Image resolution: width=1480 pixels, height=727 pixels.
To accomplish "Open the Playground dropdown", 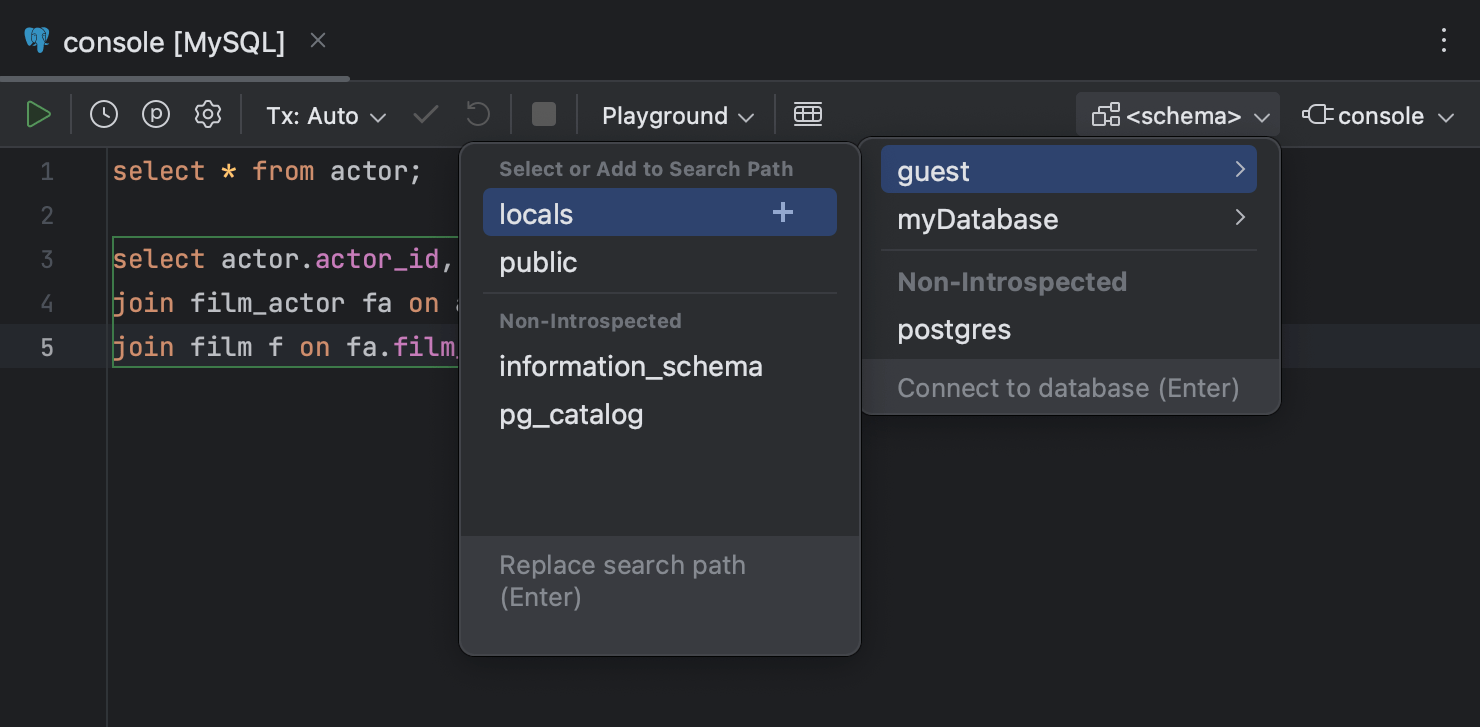I will [676, 115].
